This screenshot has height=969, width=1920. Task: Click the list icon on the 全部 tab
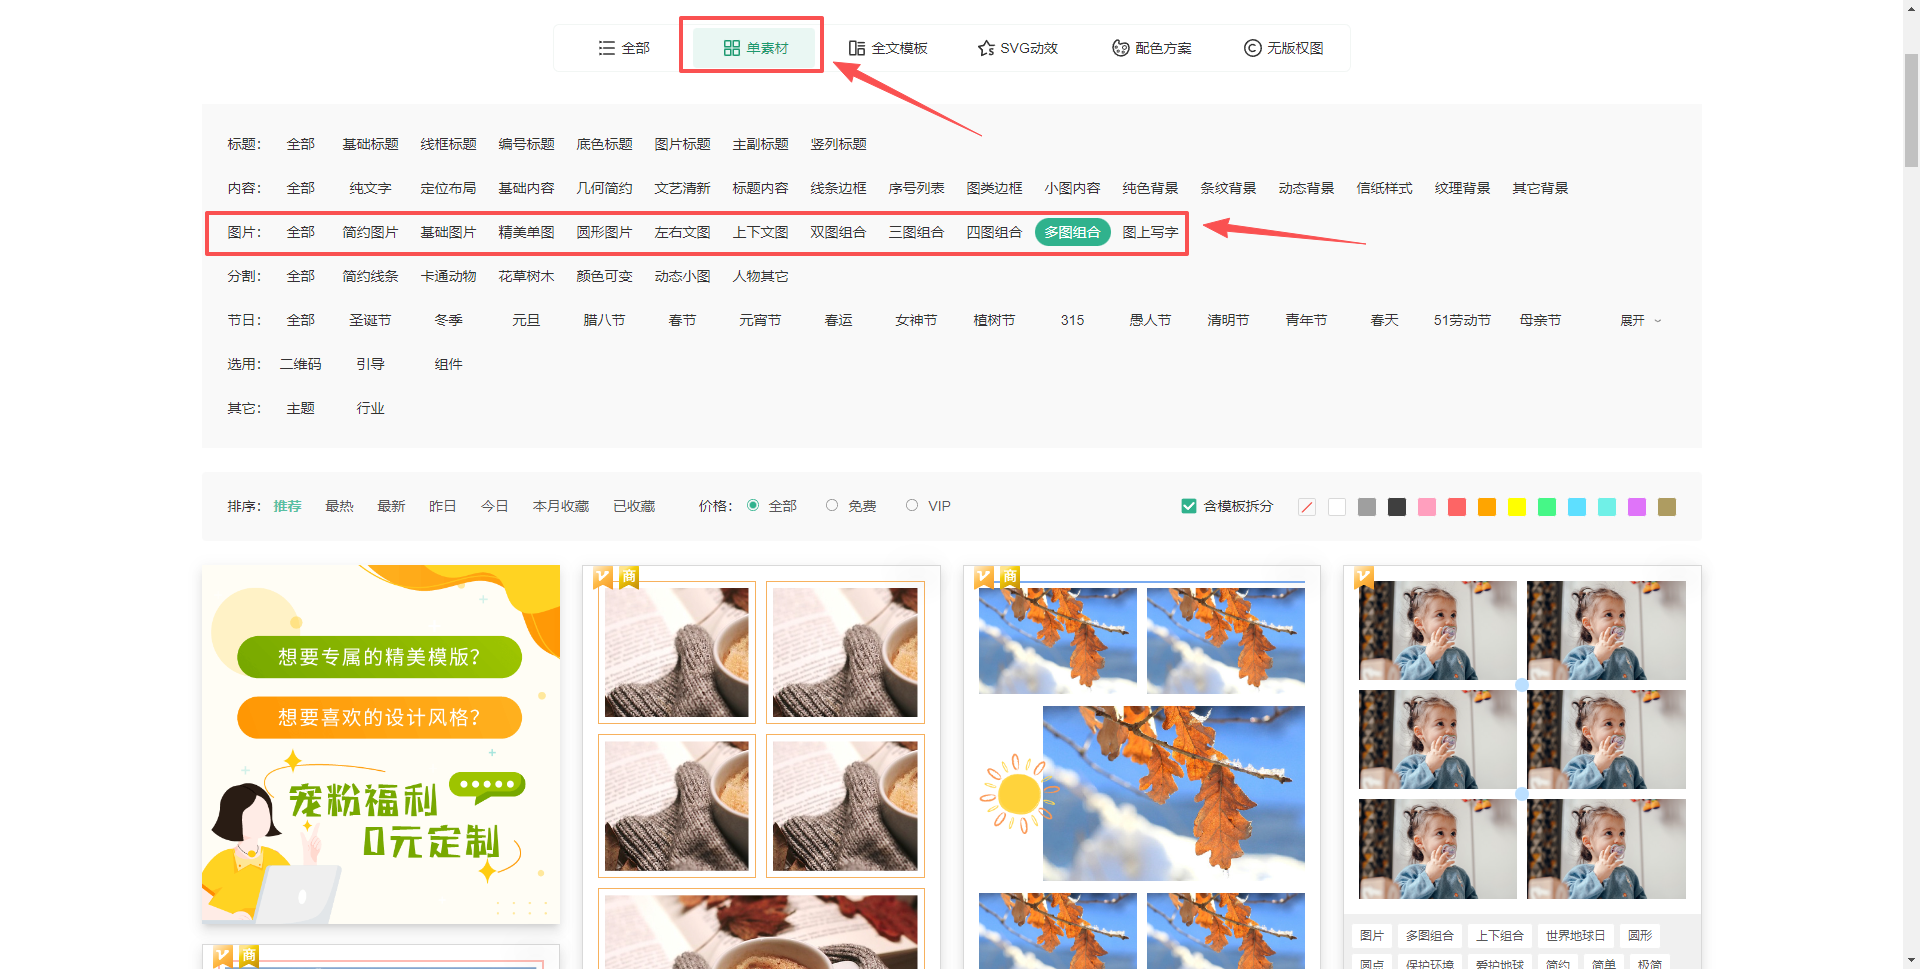606,48
